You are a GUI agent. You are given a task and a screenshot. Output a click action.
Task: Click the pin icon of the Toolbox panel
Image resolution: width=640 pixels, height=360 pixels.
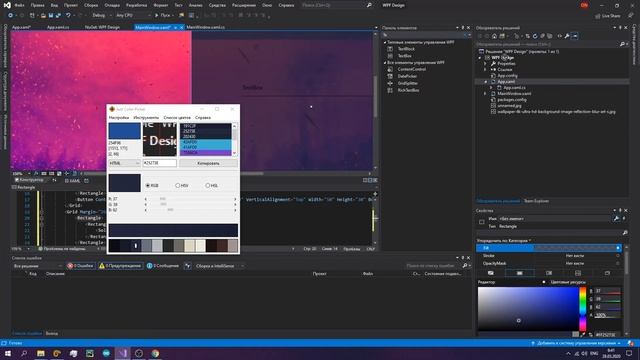tap(462, 28)
